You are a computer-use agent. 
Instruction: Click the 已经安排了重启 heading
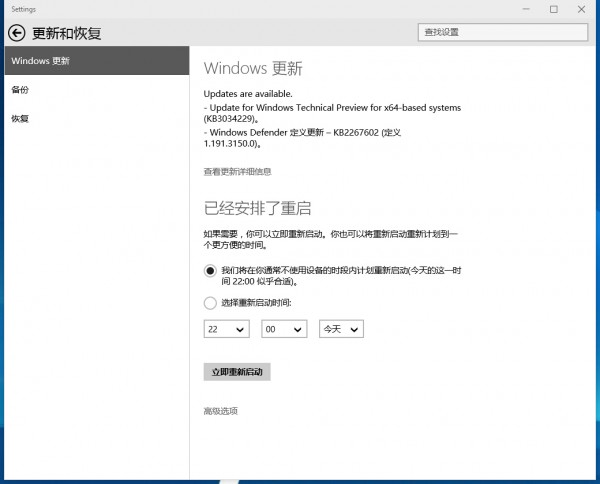tap(257, 208)
